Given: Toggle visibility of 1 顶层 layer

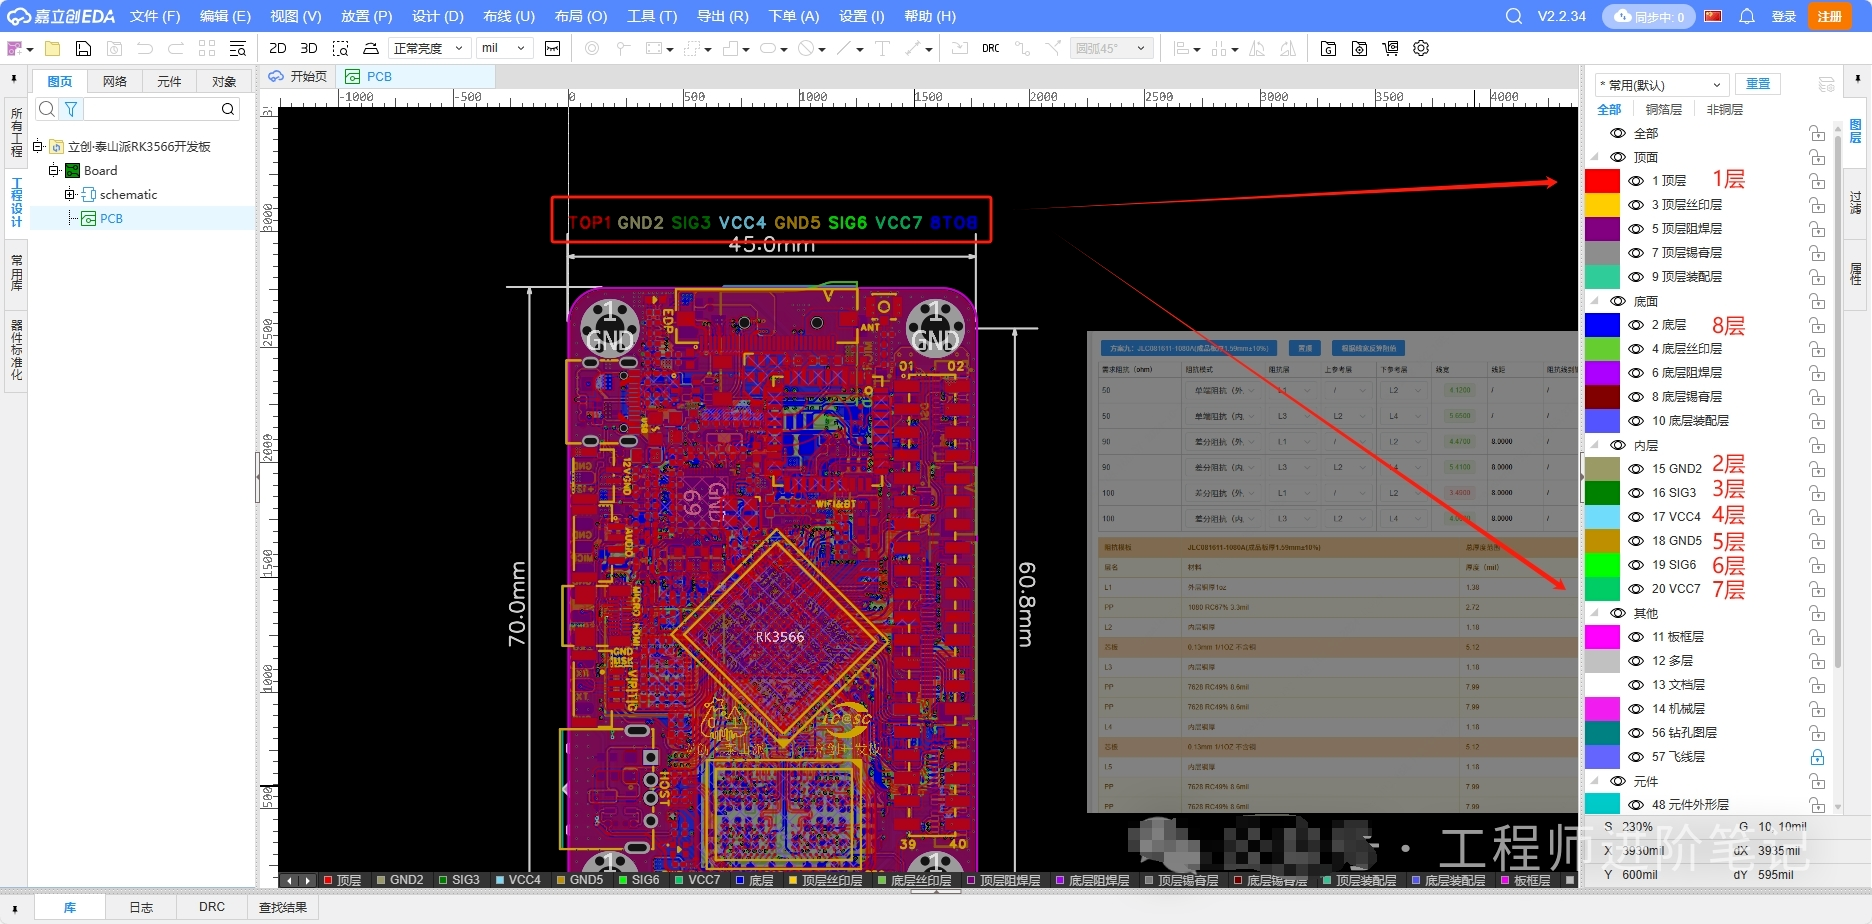Looking at the screenshot, I should point(1636,181).
